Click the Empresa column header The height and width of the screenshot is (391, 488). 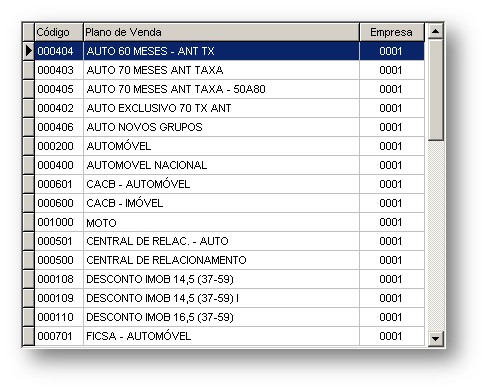[392, 32]
